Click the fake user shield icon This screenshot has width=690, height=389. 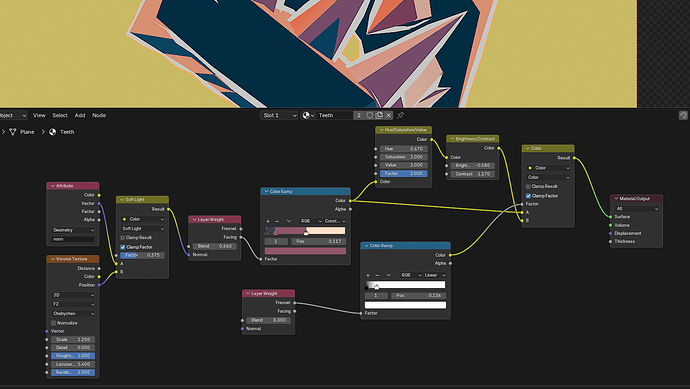(x=370, y=115)
